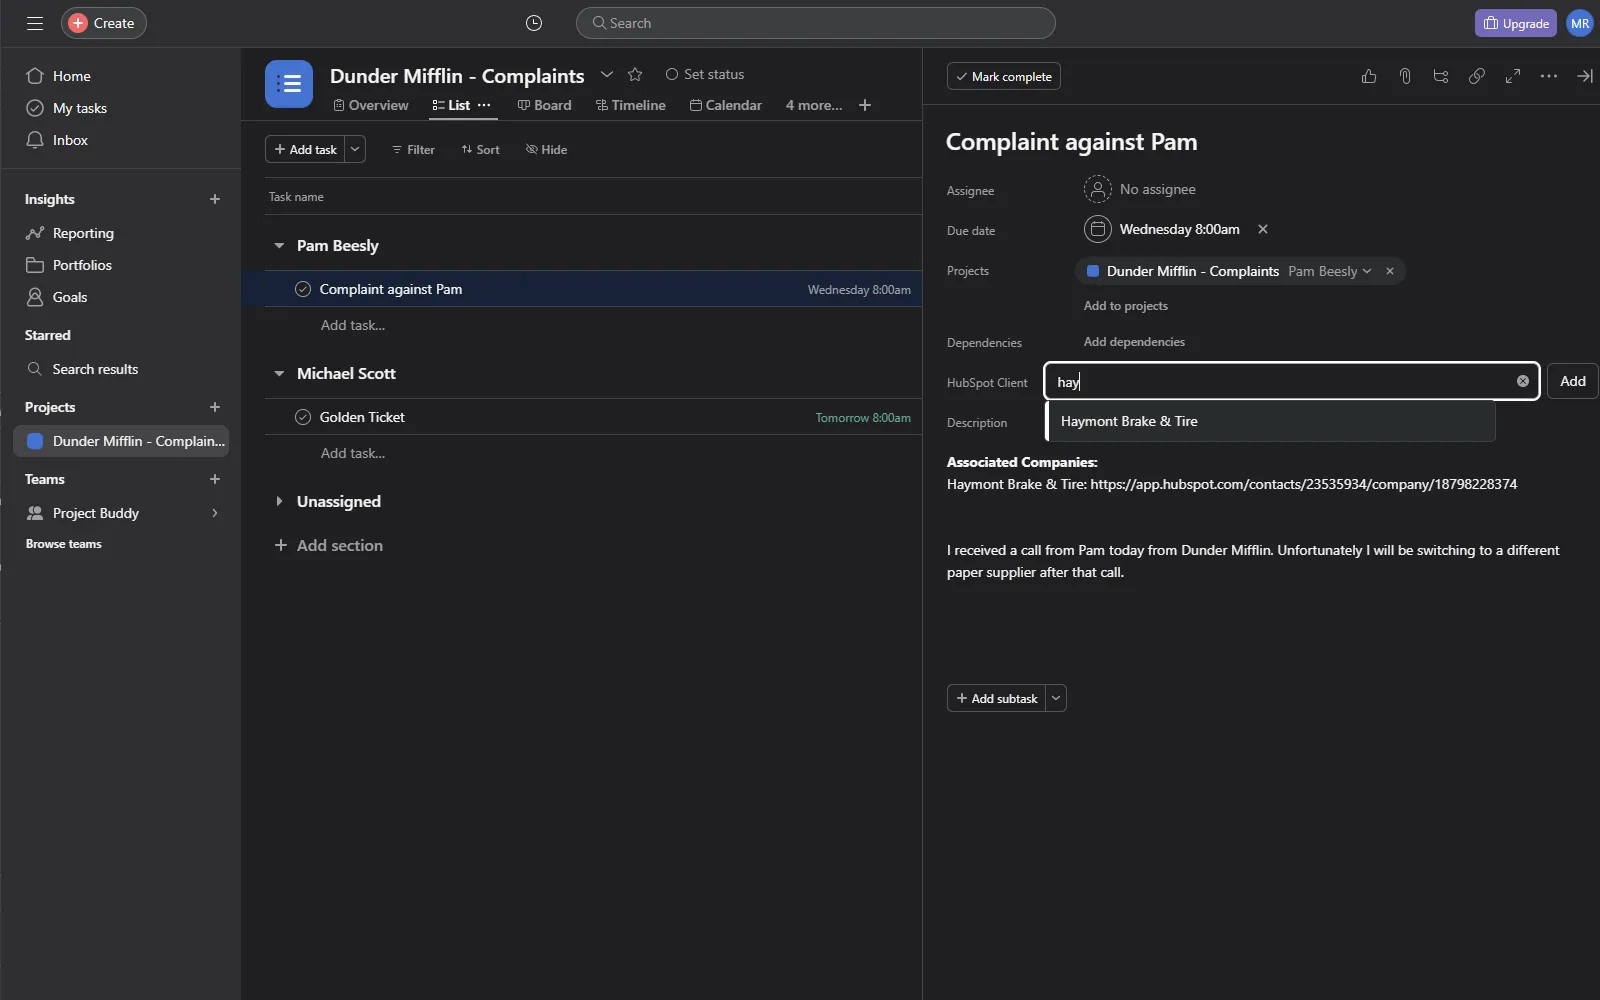Image resolution: width=1600 pixels, height=1000 pixels.
Task: Click the blue project color square in sidebar
Action: click(x=35, y=441)
